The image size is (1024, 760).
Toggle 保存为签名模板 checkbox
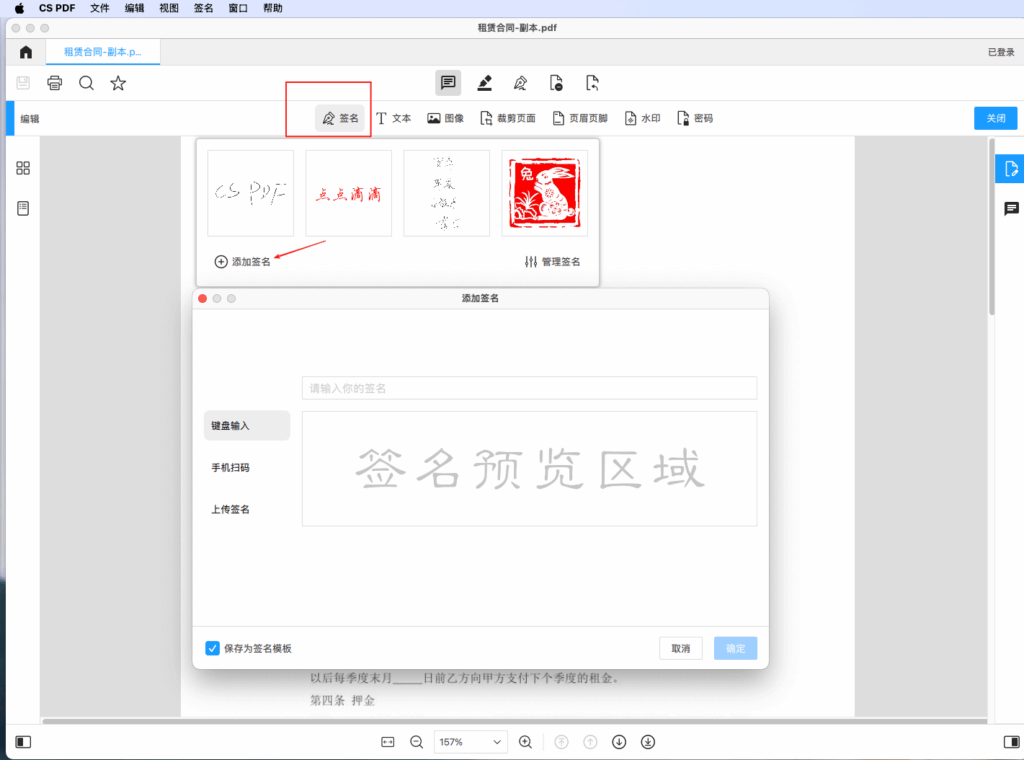[212, 648]
